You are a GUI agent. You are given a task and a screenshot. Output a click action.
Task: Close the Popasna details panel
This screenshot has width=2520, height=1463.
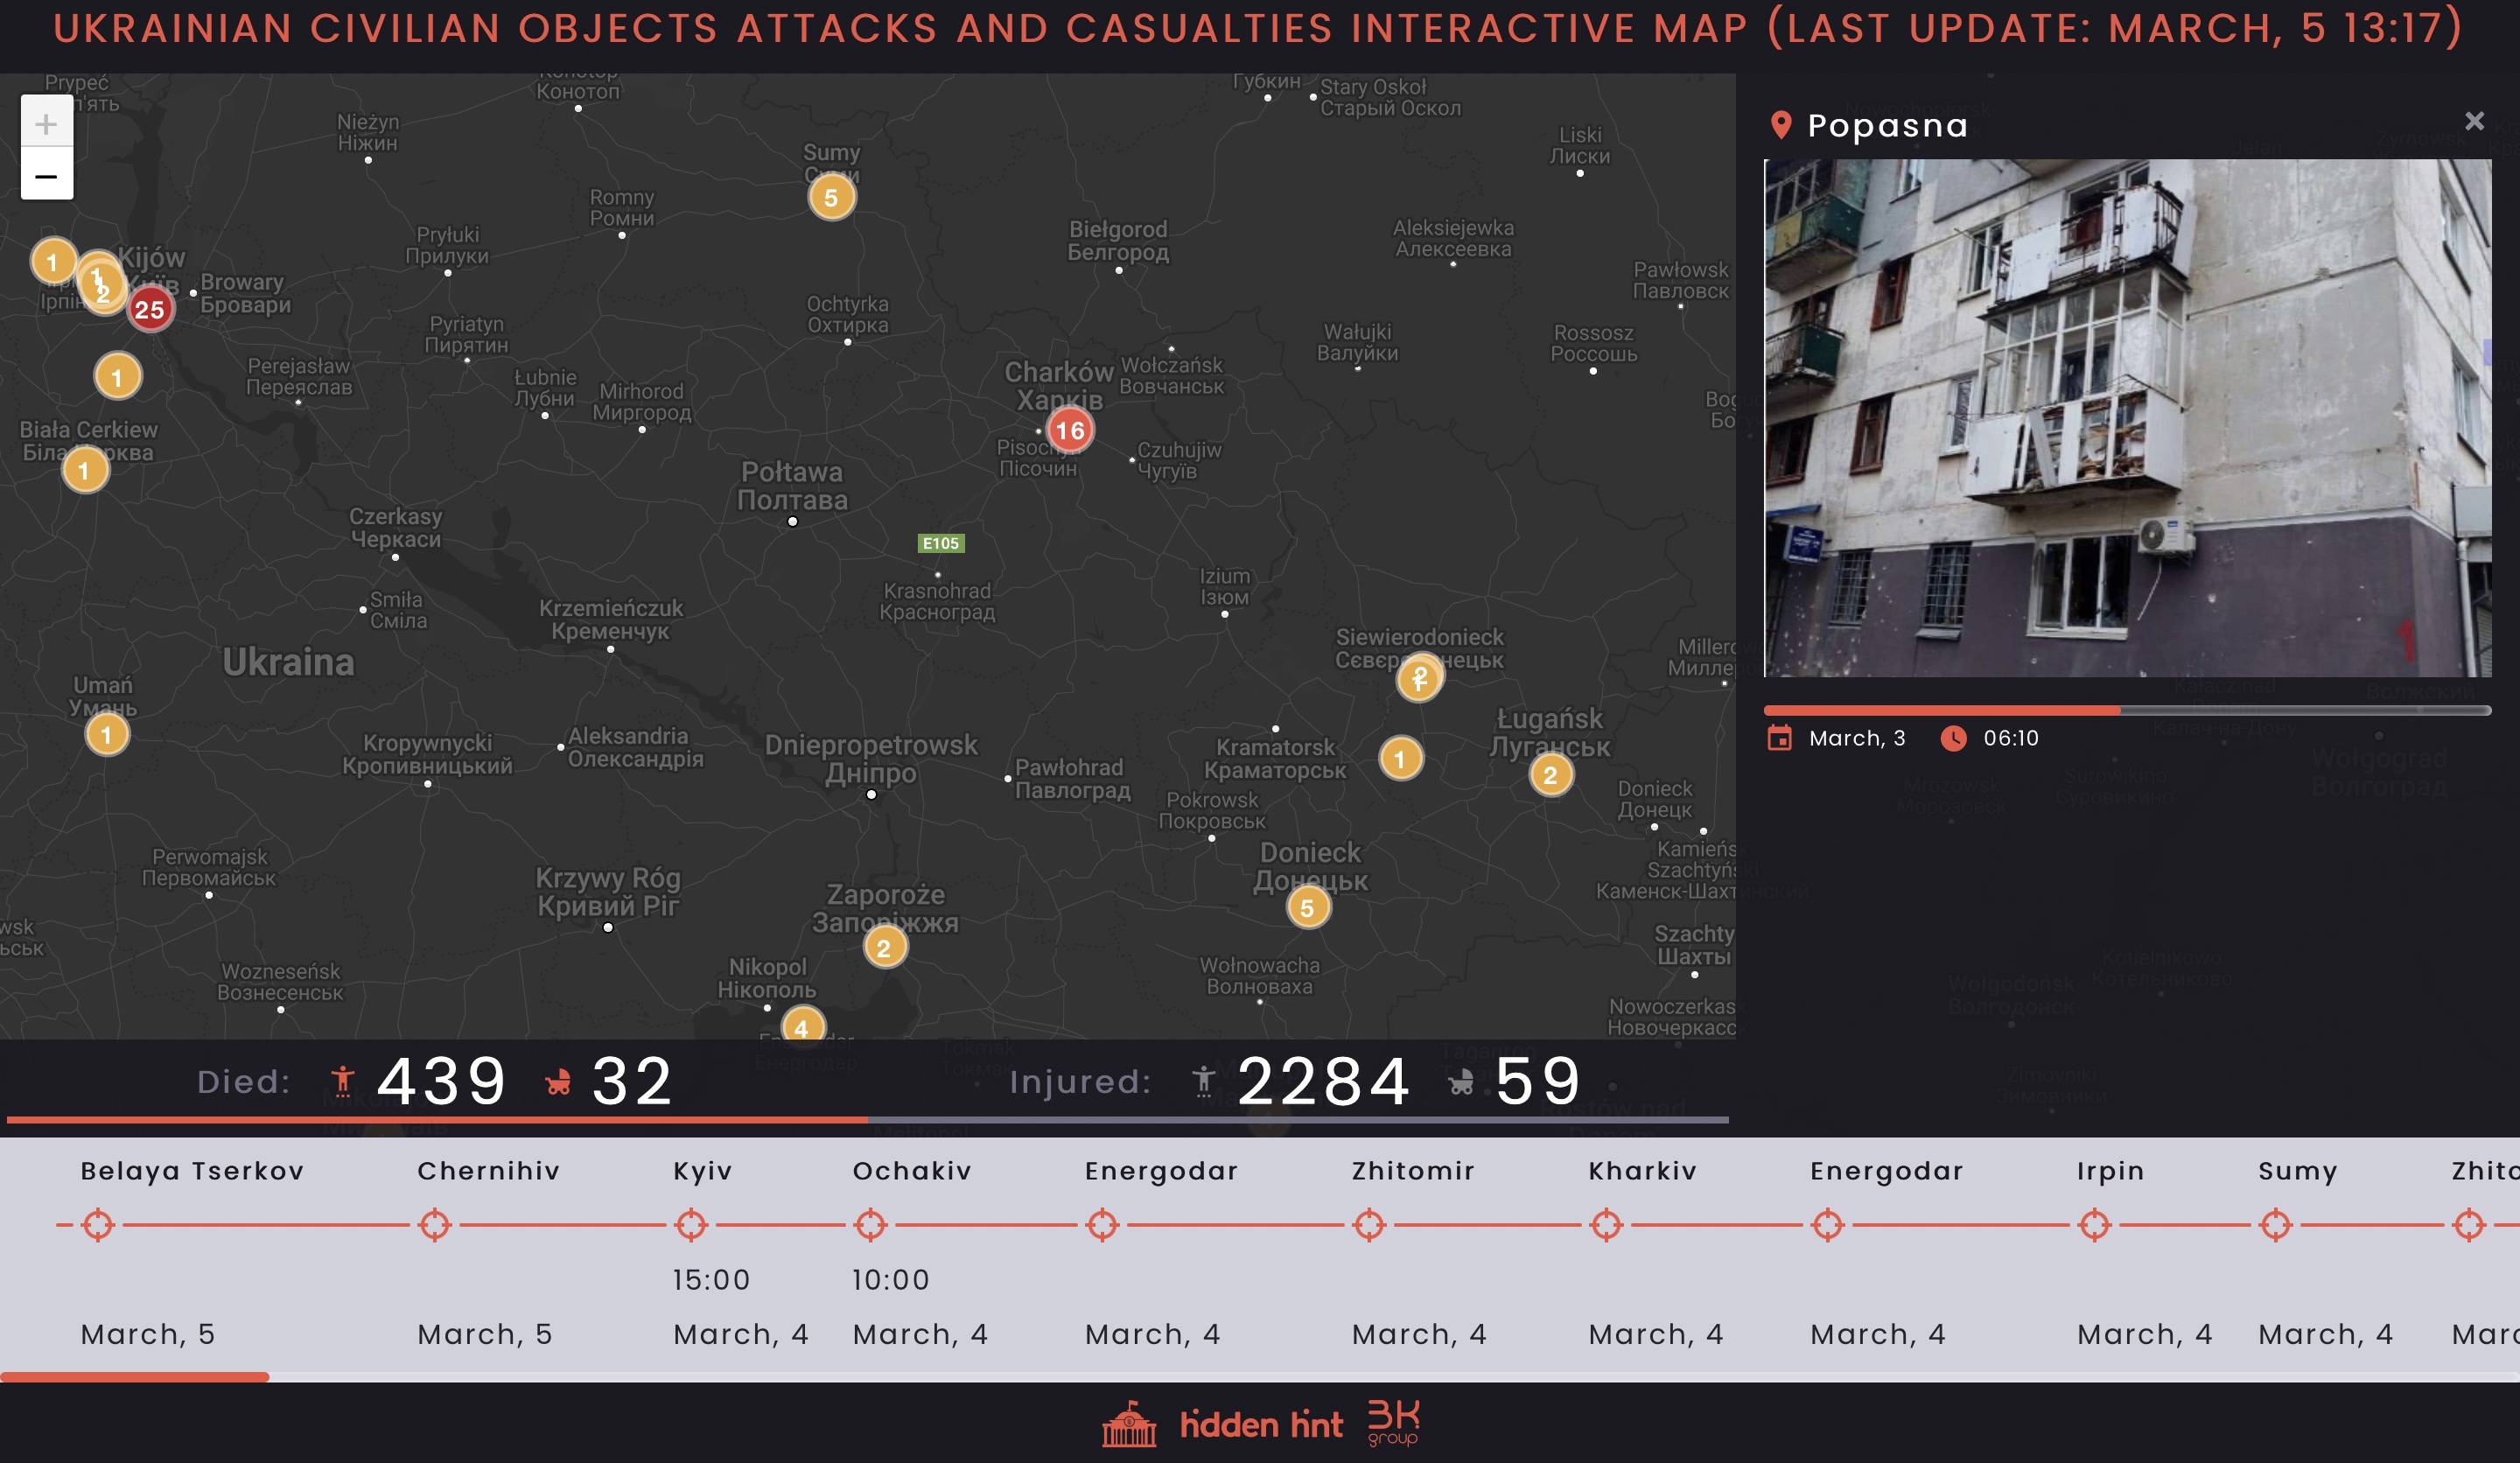coord(2474,121)
